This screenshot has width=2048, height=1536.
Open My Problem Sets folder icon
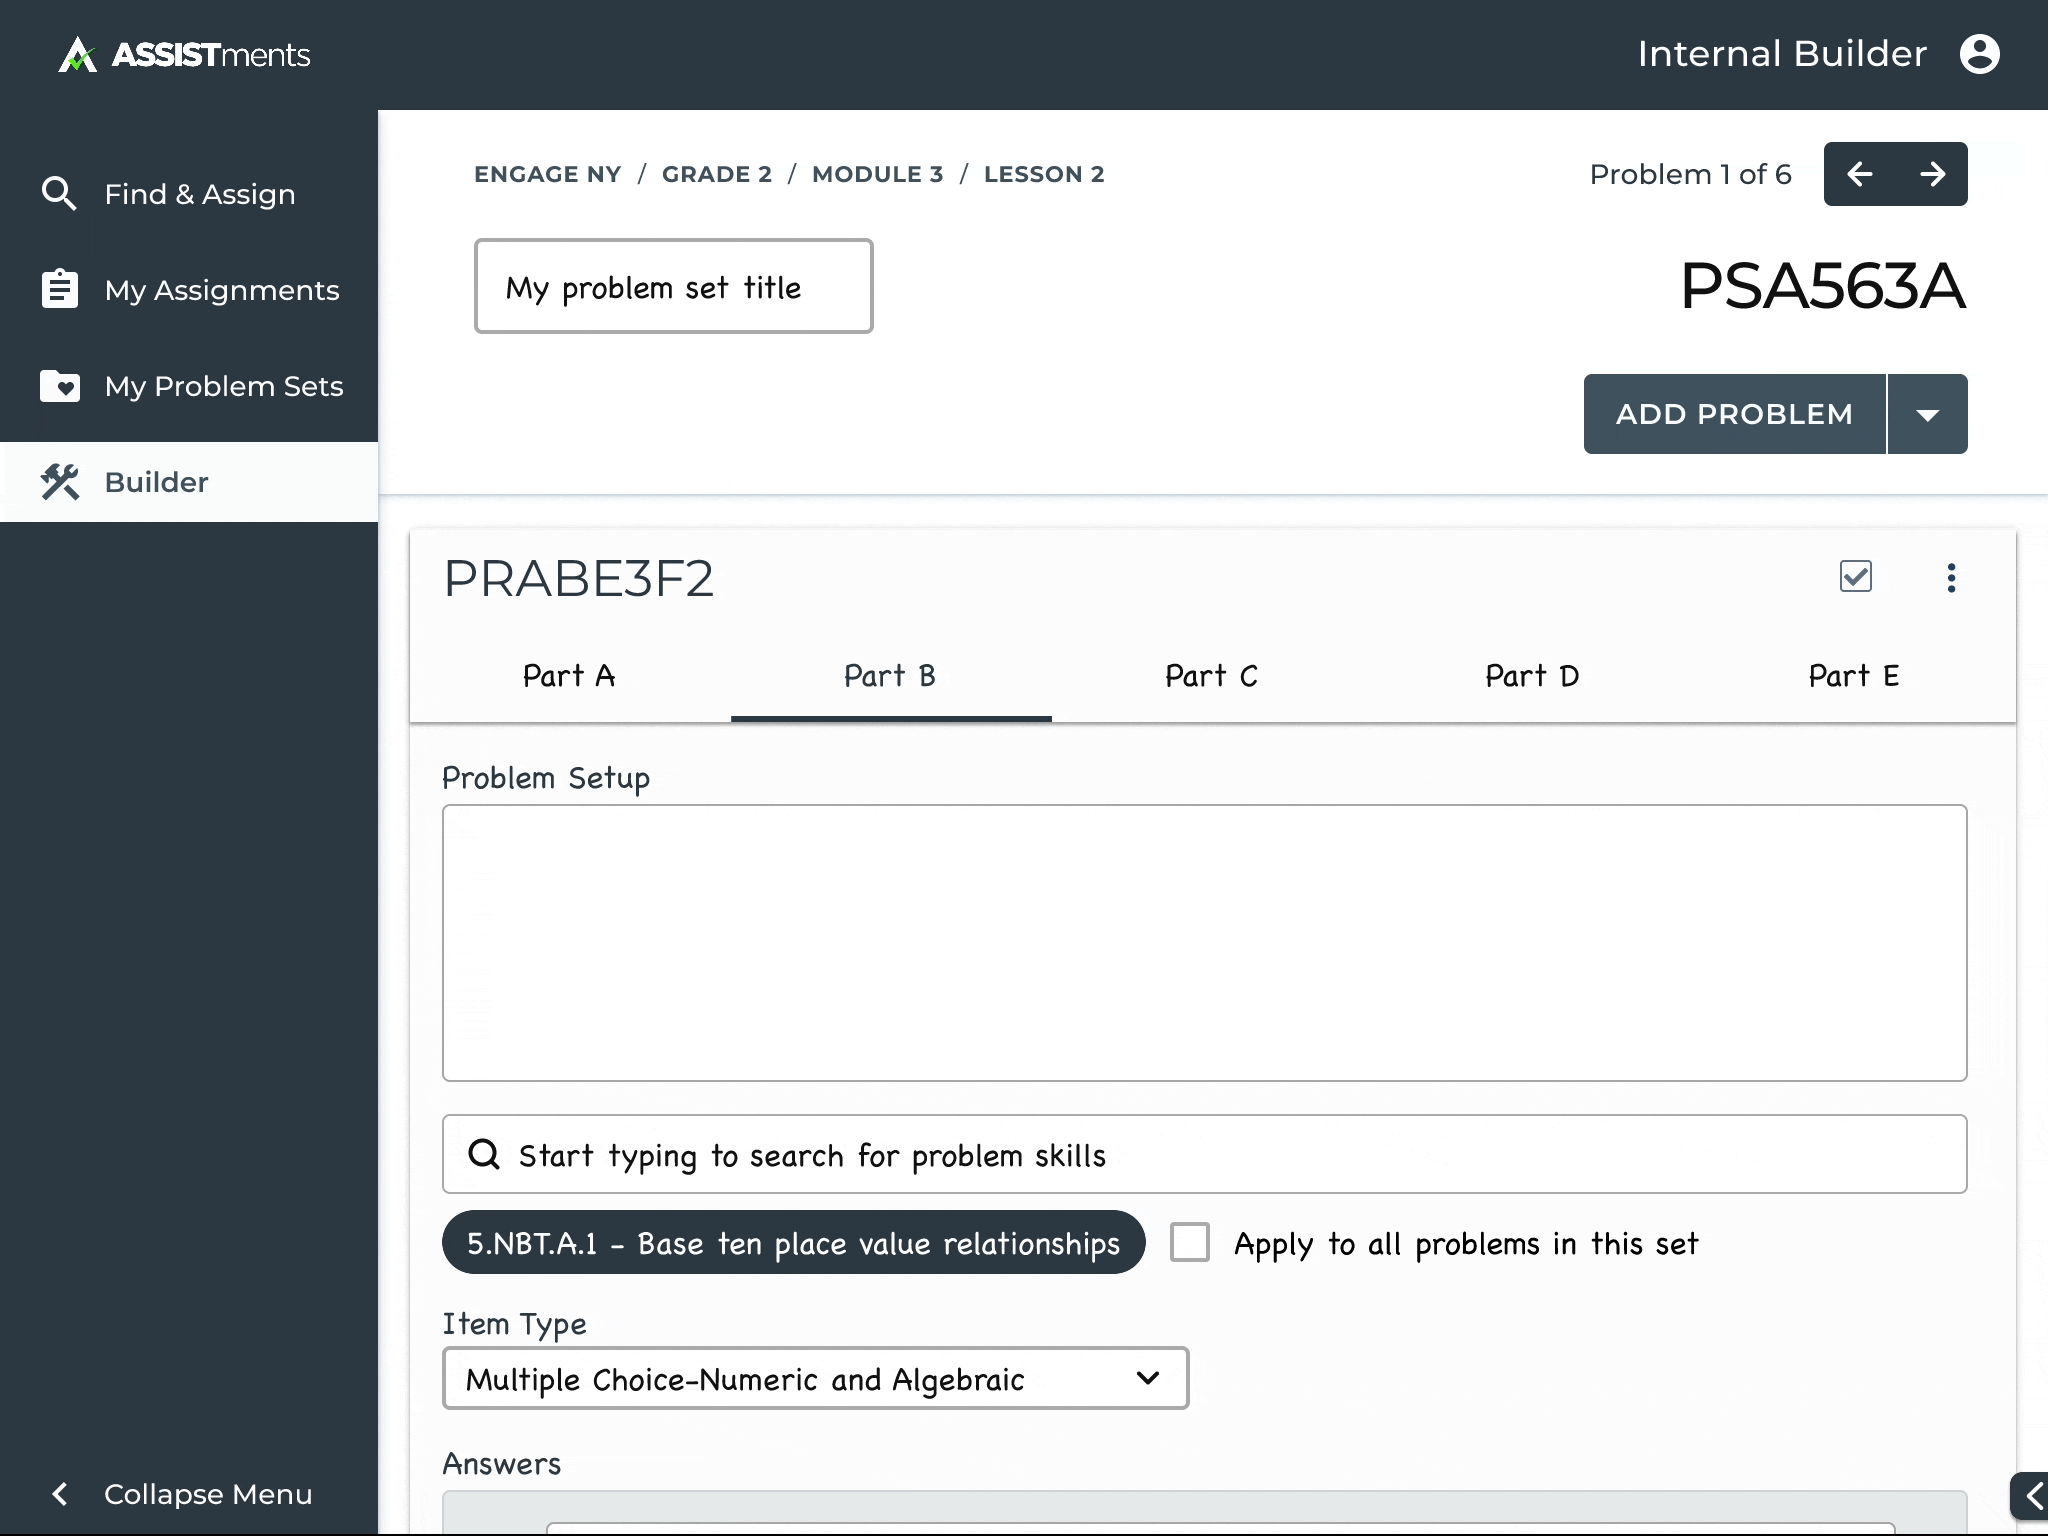(59, 386)
